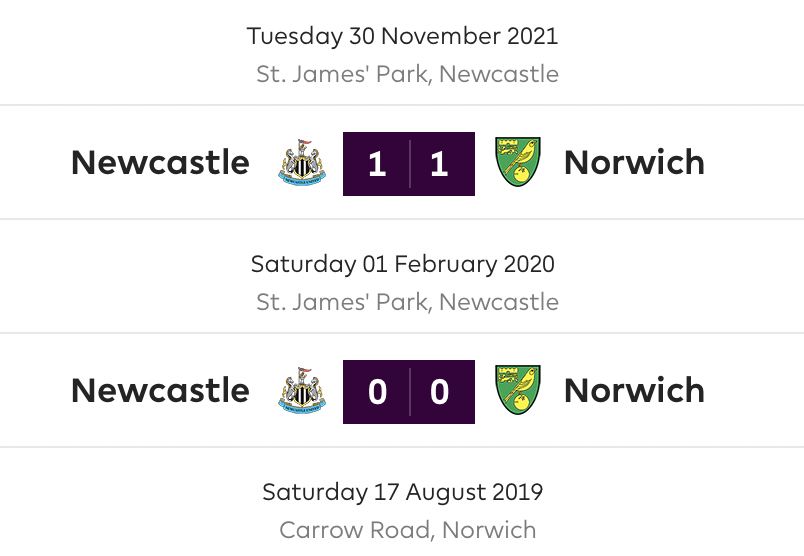
Task: Click Newcastle crest in 0-0 match
Action: point(302,391)
